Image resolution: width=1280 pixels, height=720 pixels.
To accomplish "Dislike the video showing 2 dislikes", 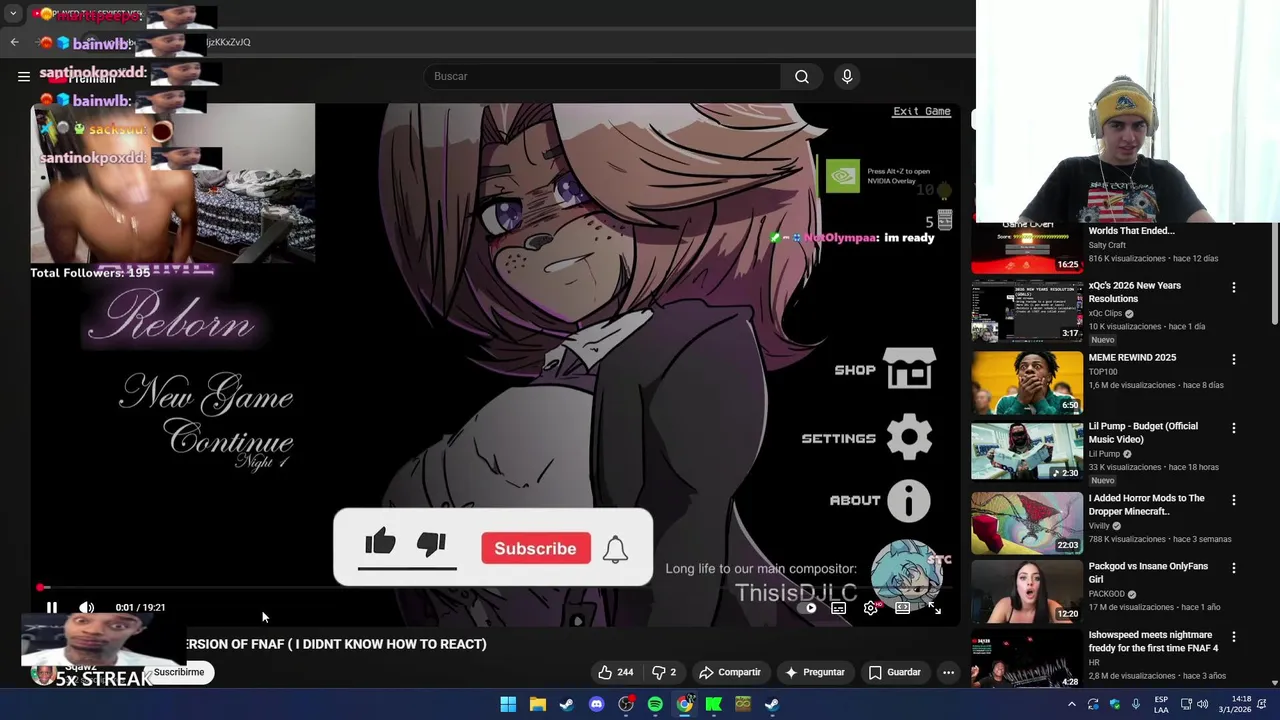I will (x=664, y=672).
